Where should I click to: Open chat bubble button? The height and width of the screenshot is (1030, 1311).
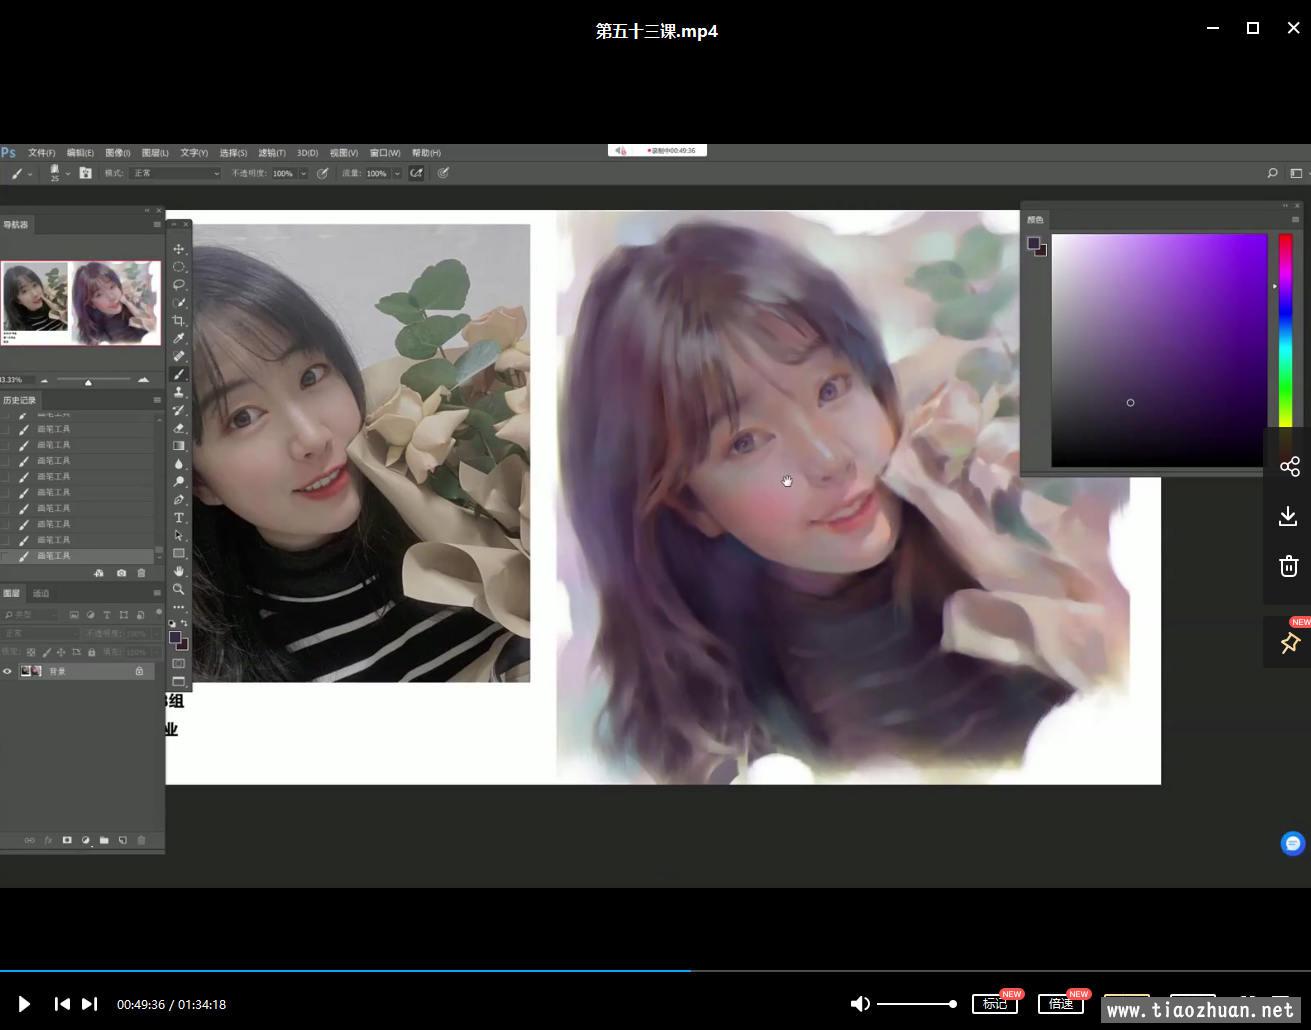click(x=1293, y=843)
